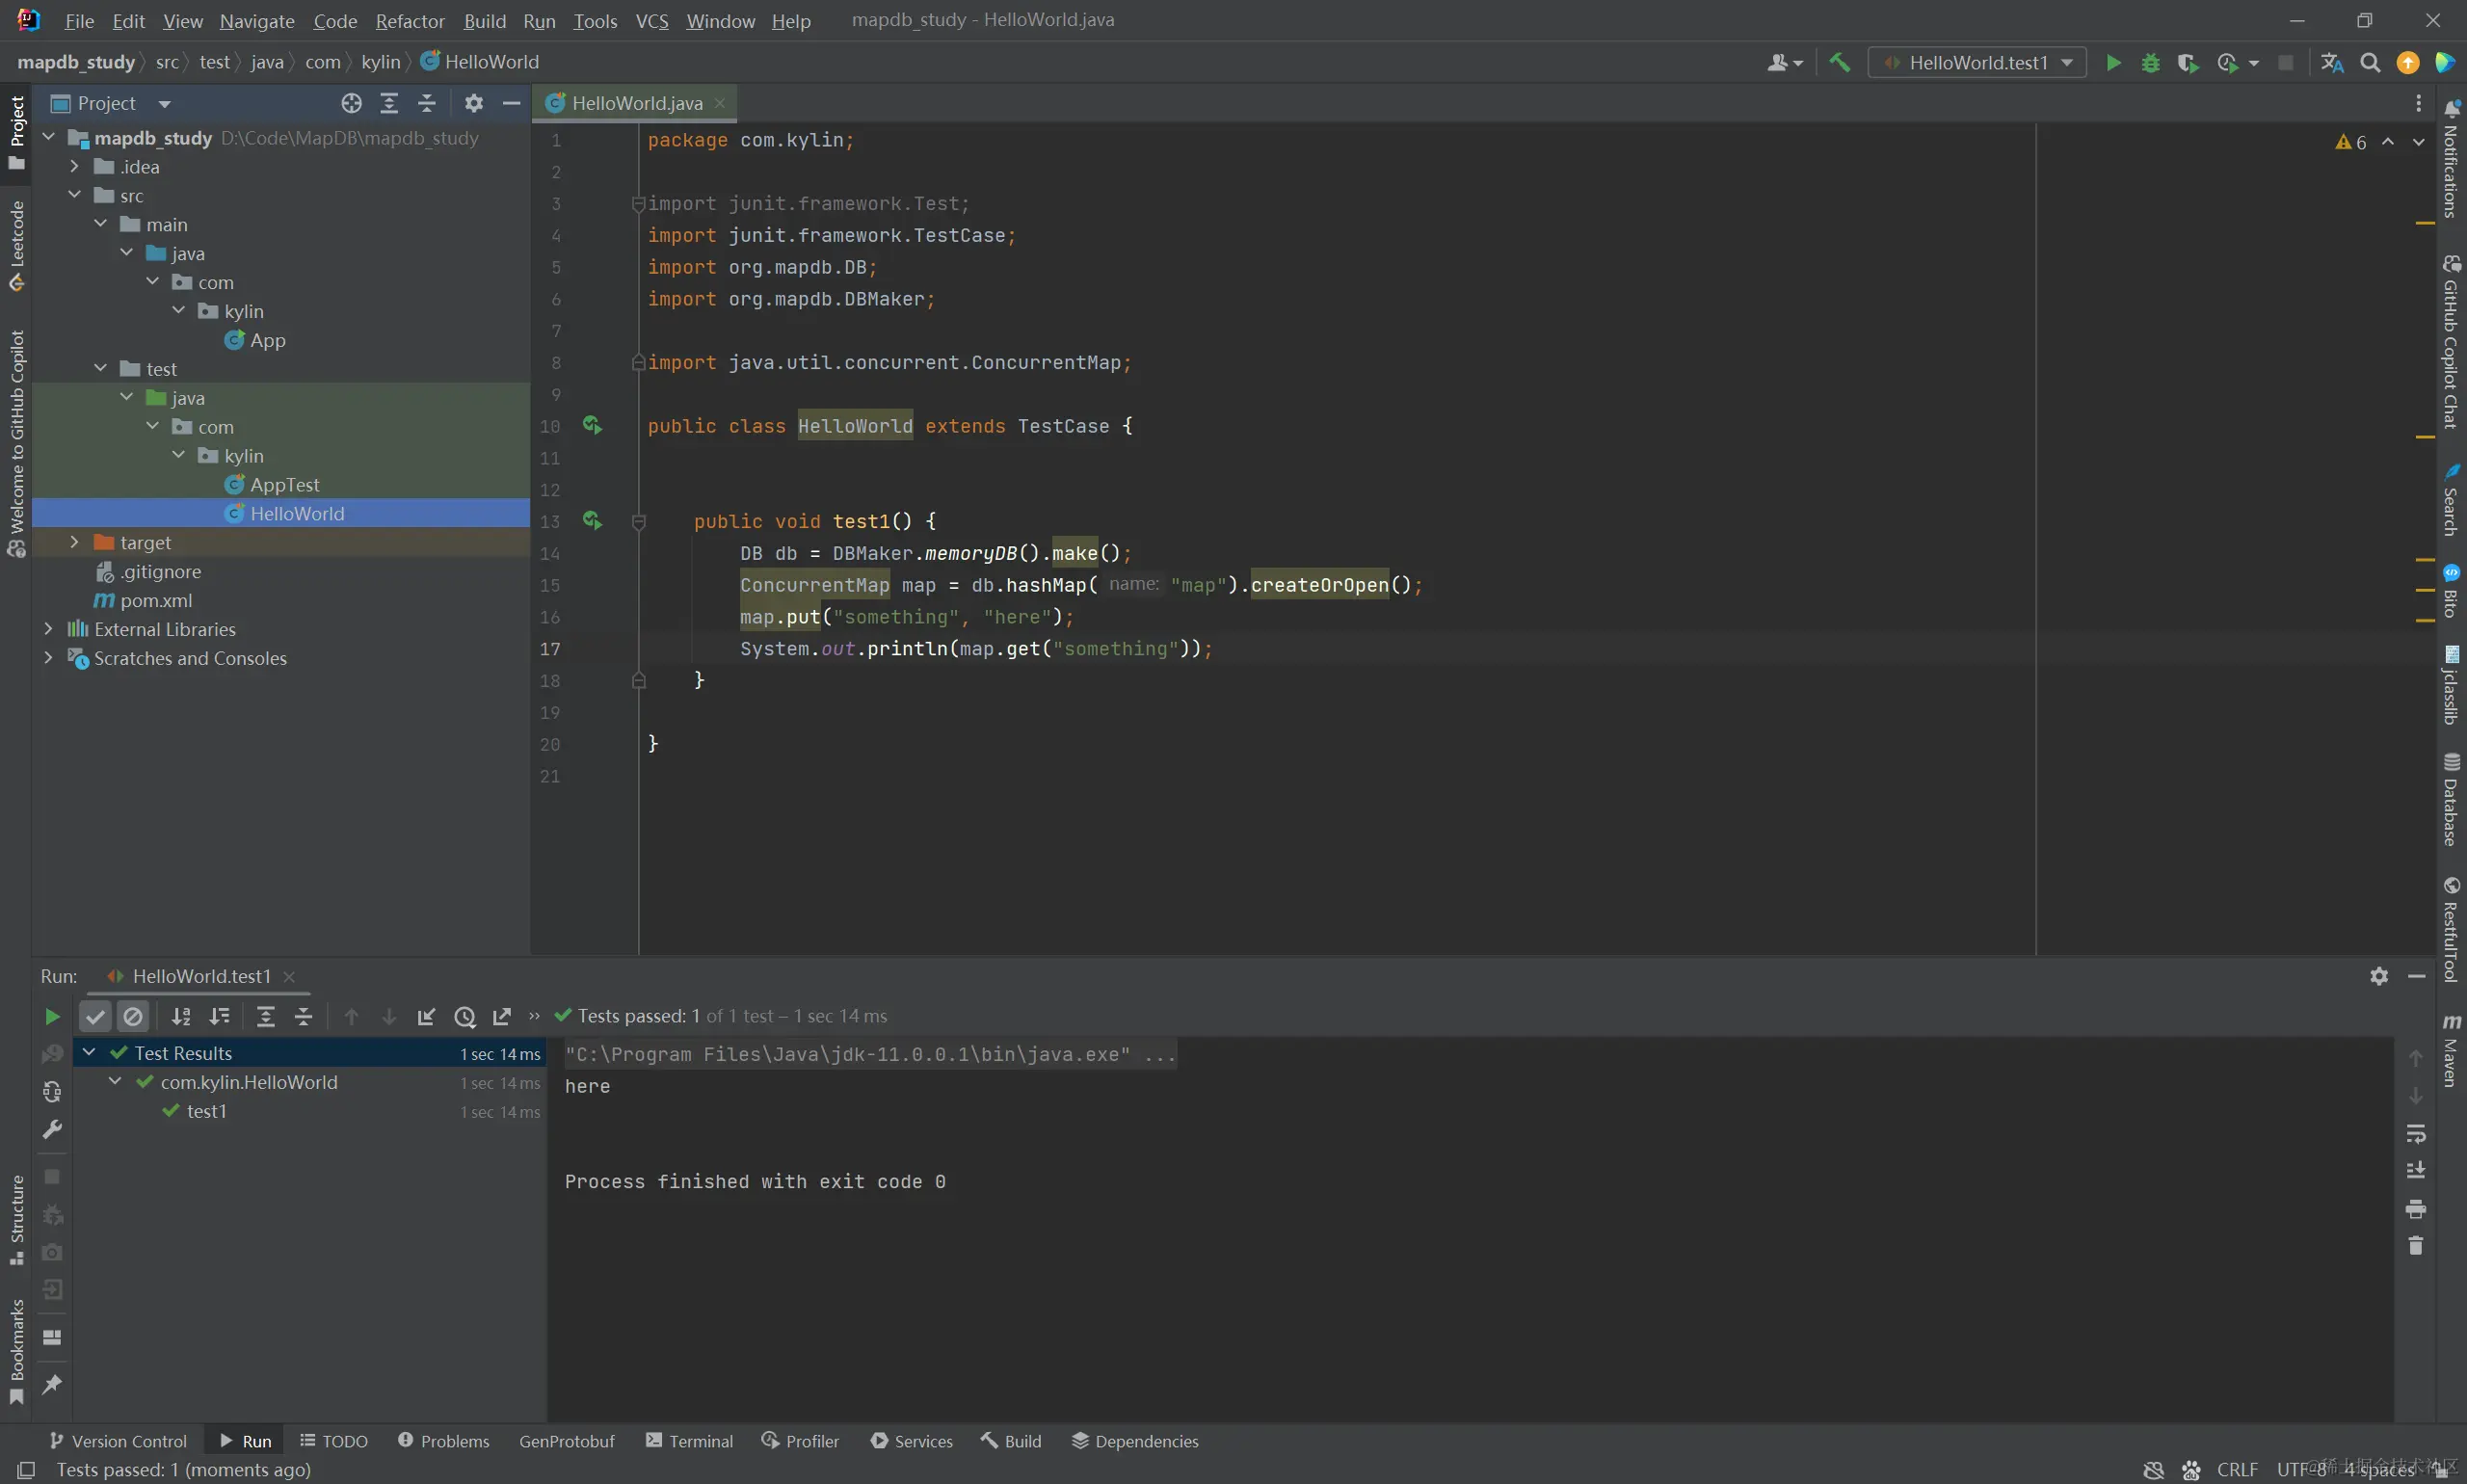Select opened file locate target icon
This screenshot has width=2467, height=1484.
click(351, 103)
